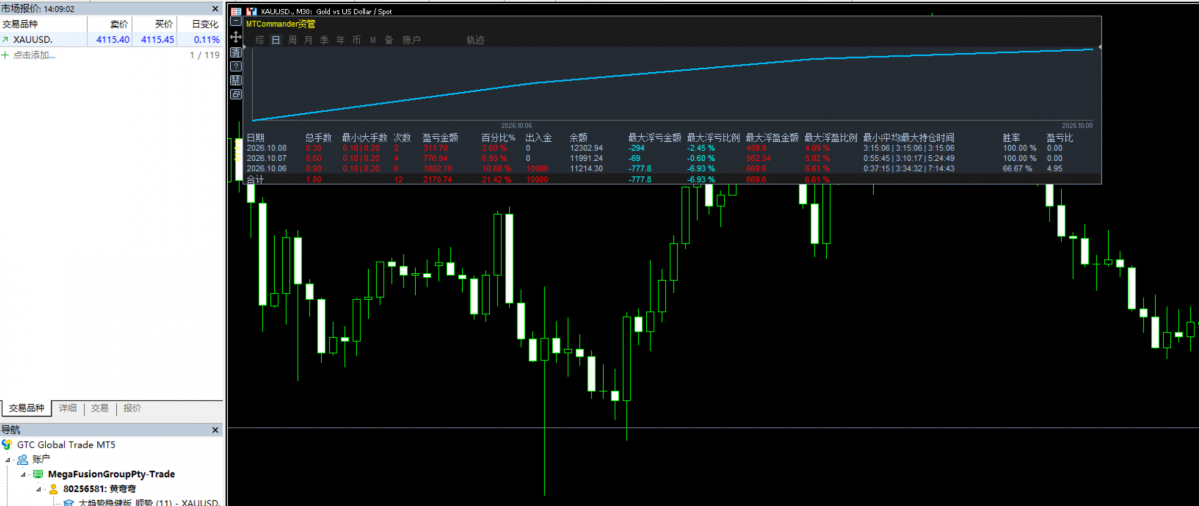
Task: Click the 交易品种 column header
Action: (x=44, y=24)
